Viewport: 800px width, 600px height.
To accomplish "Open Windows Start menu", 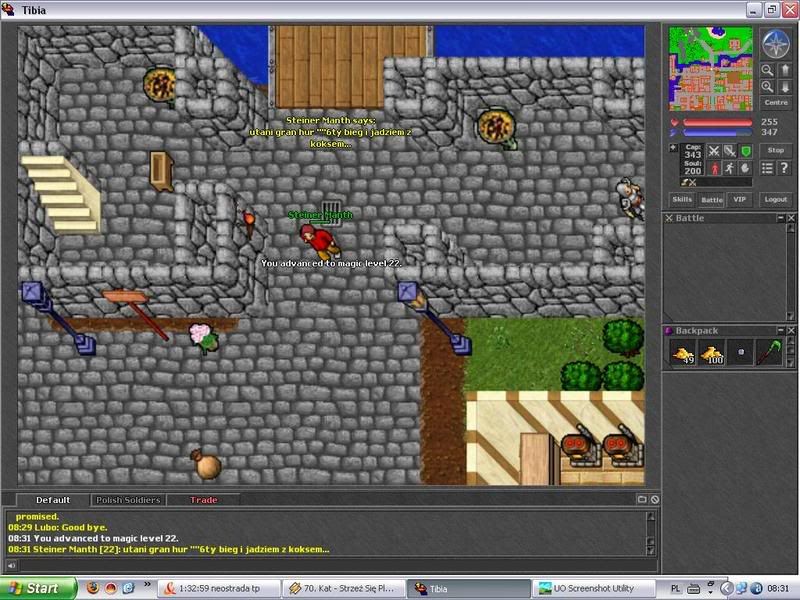I will [x=37, y=588].
